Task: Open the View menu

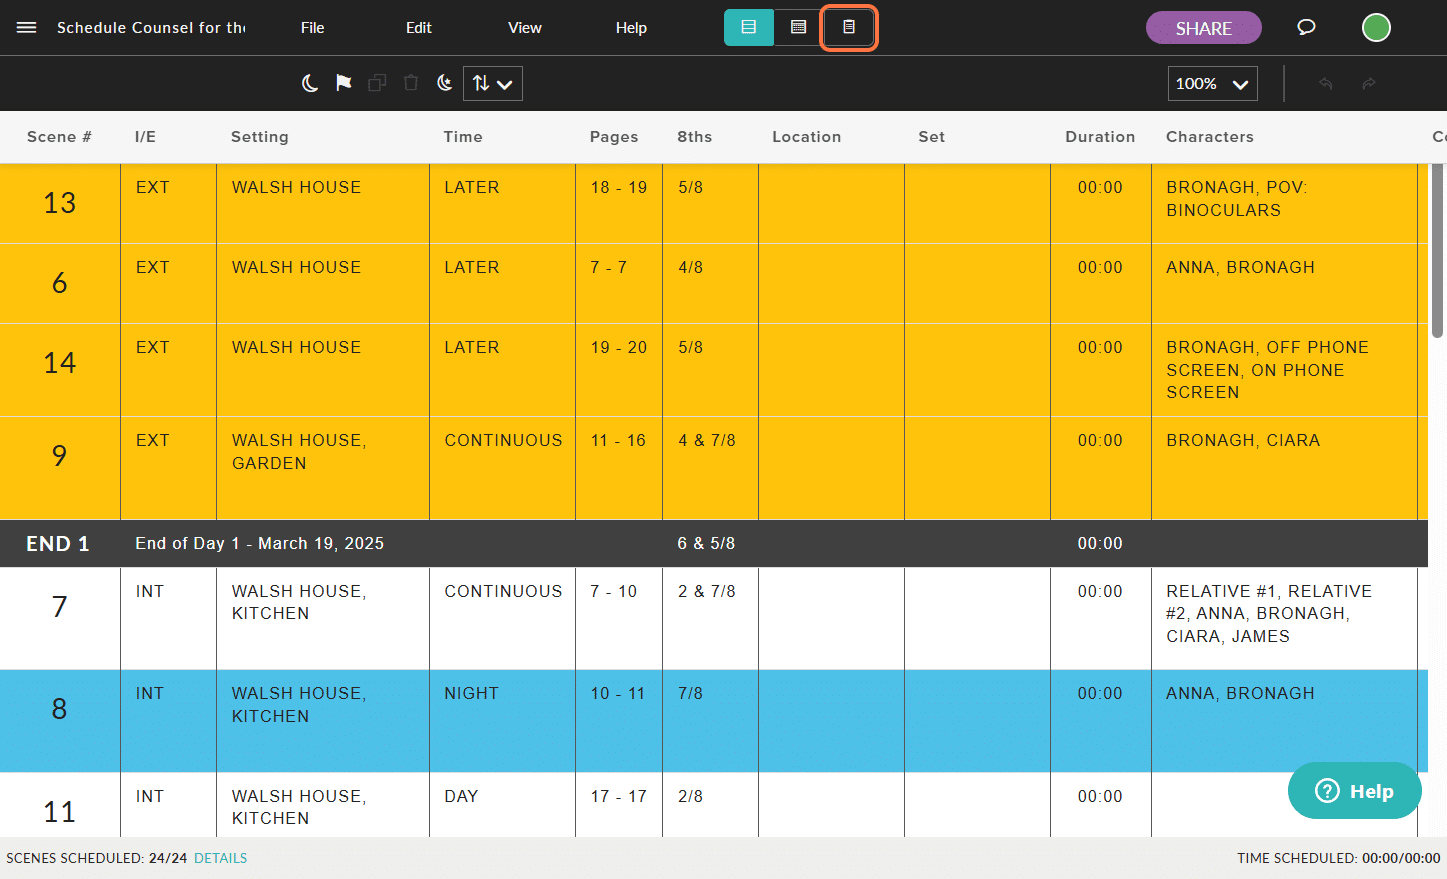Action: coord(524,27)
